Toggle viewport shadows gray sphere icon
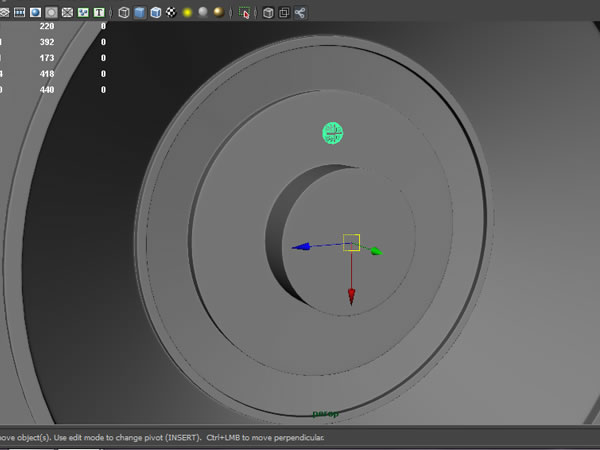 [203, 12]
